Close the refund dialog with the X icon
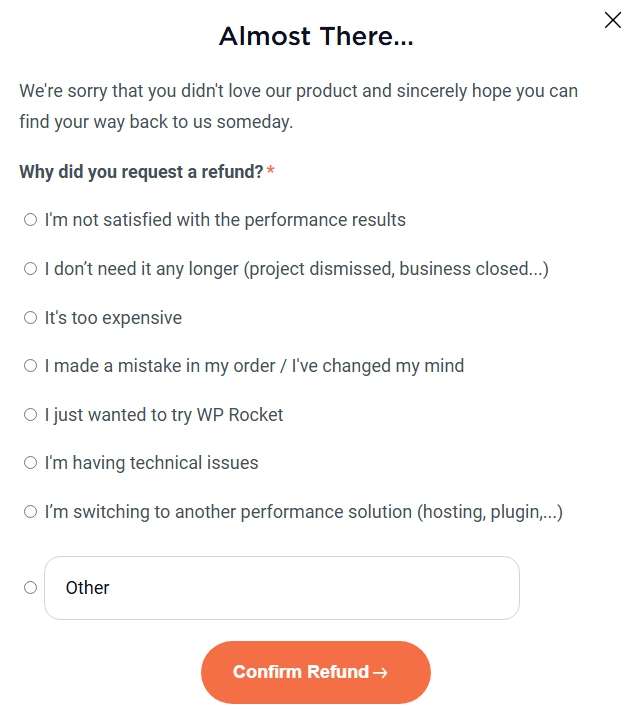 pos(612,20)
